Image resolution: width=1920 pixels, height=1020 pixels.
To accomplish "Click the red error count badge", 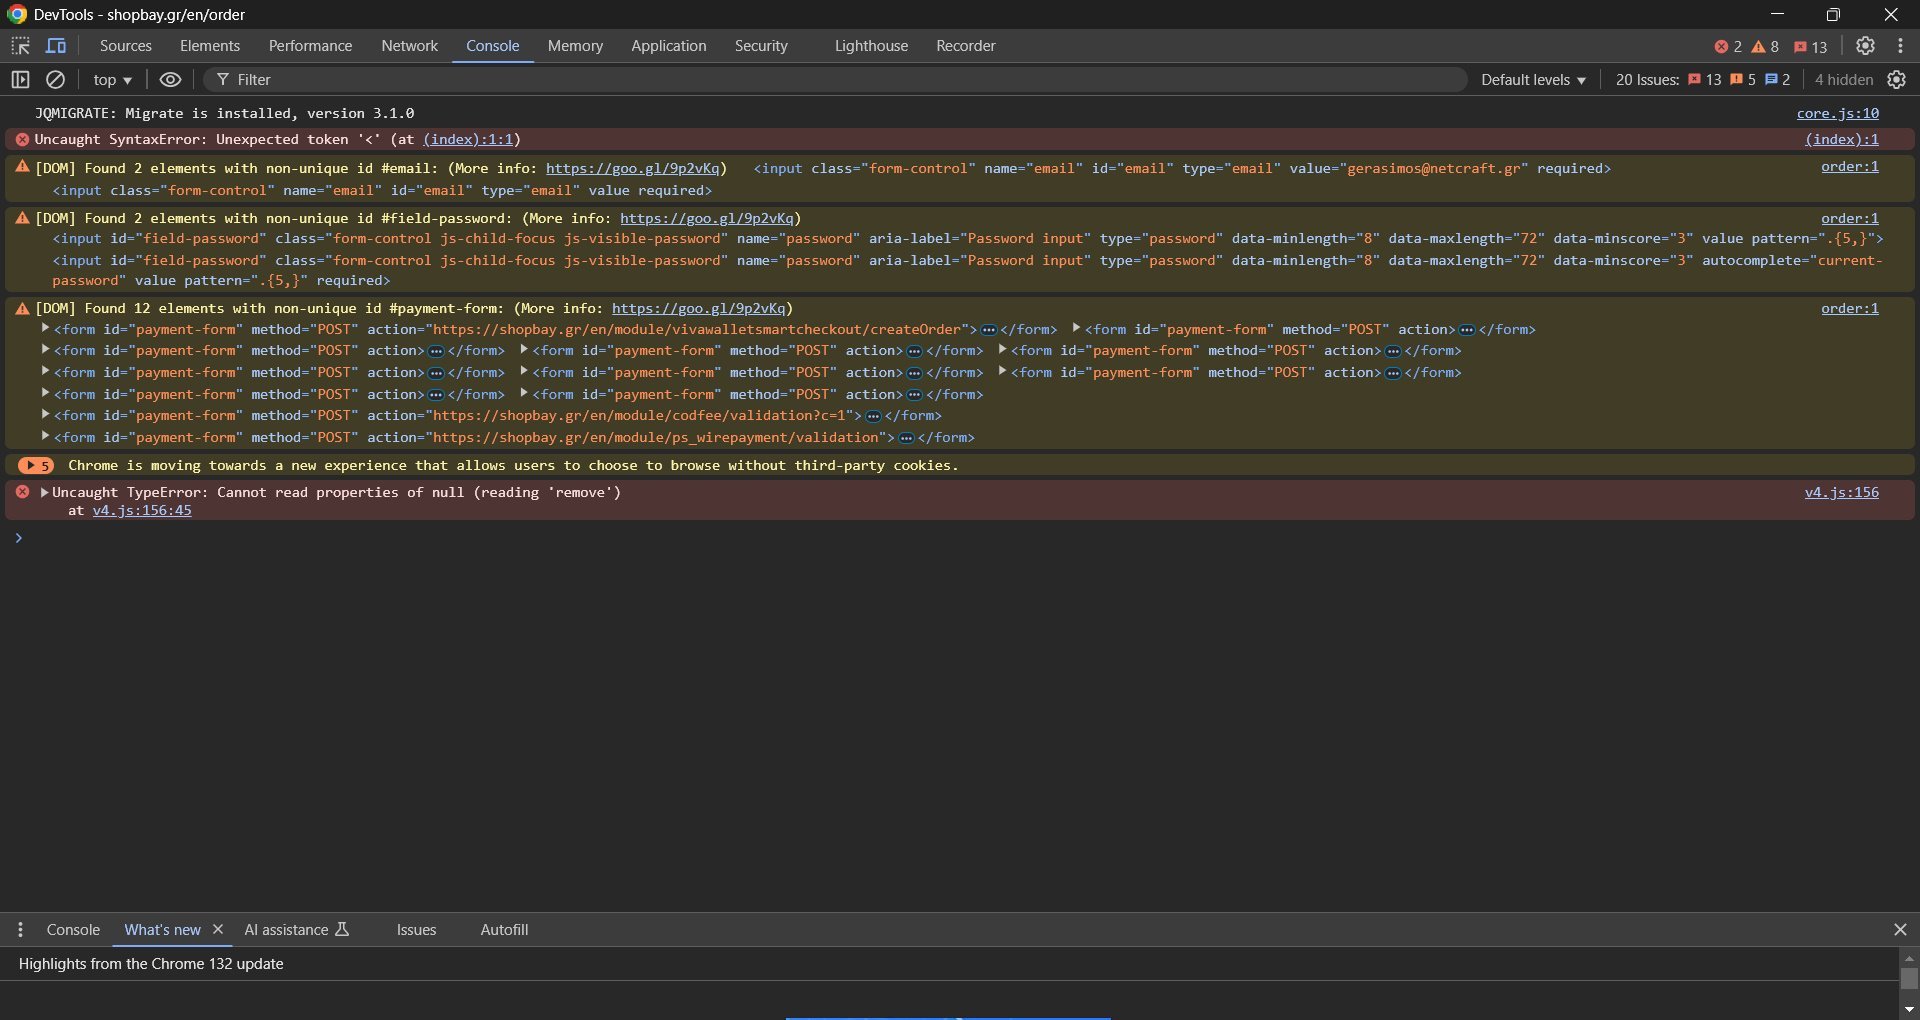I will click(x=1728, y=47).
